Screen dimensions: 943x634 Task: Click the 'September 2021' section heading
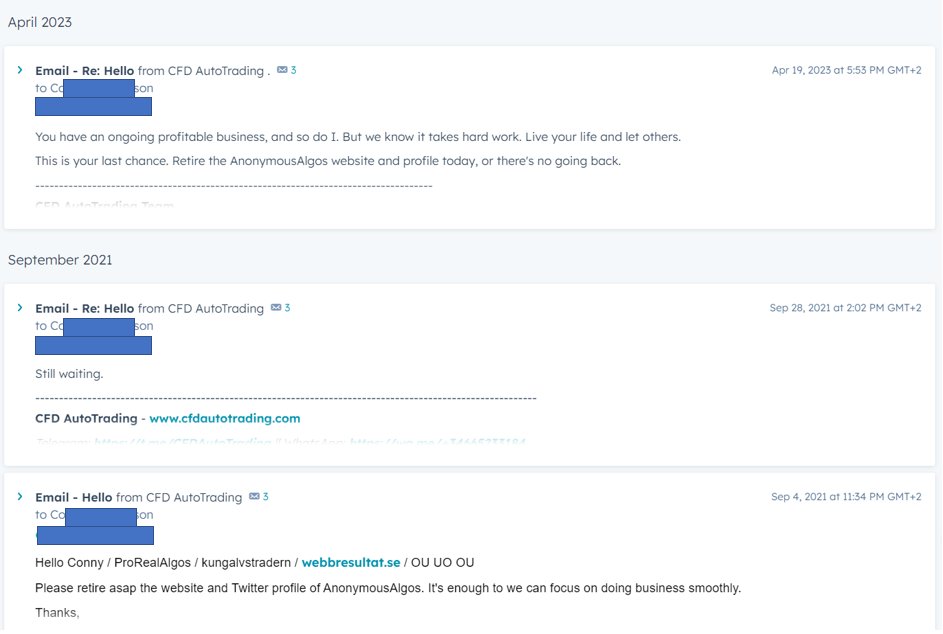click(60, 260)
